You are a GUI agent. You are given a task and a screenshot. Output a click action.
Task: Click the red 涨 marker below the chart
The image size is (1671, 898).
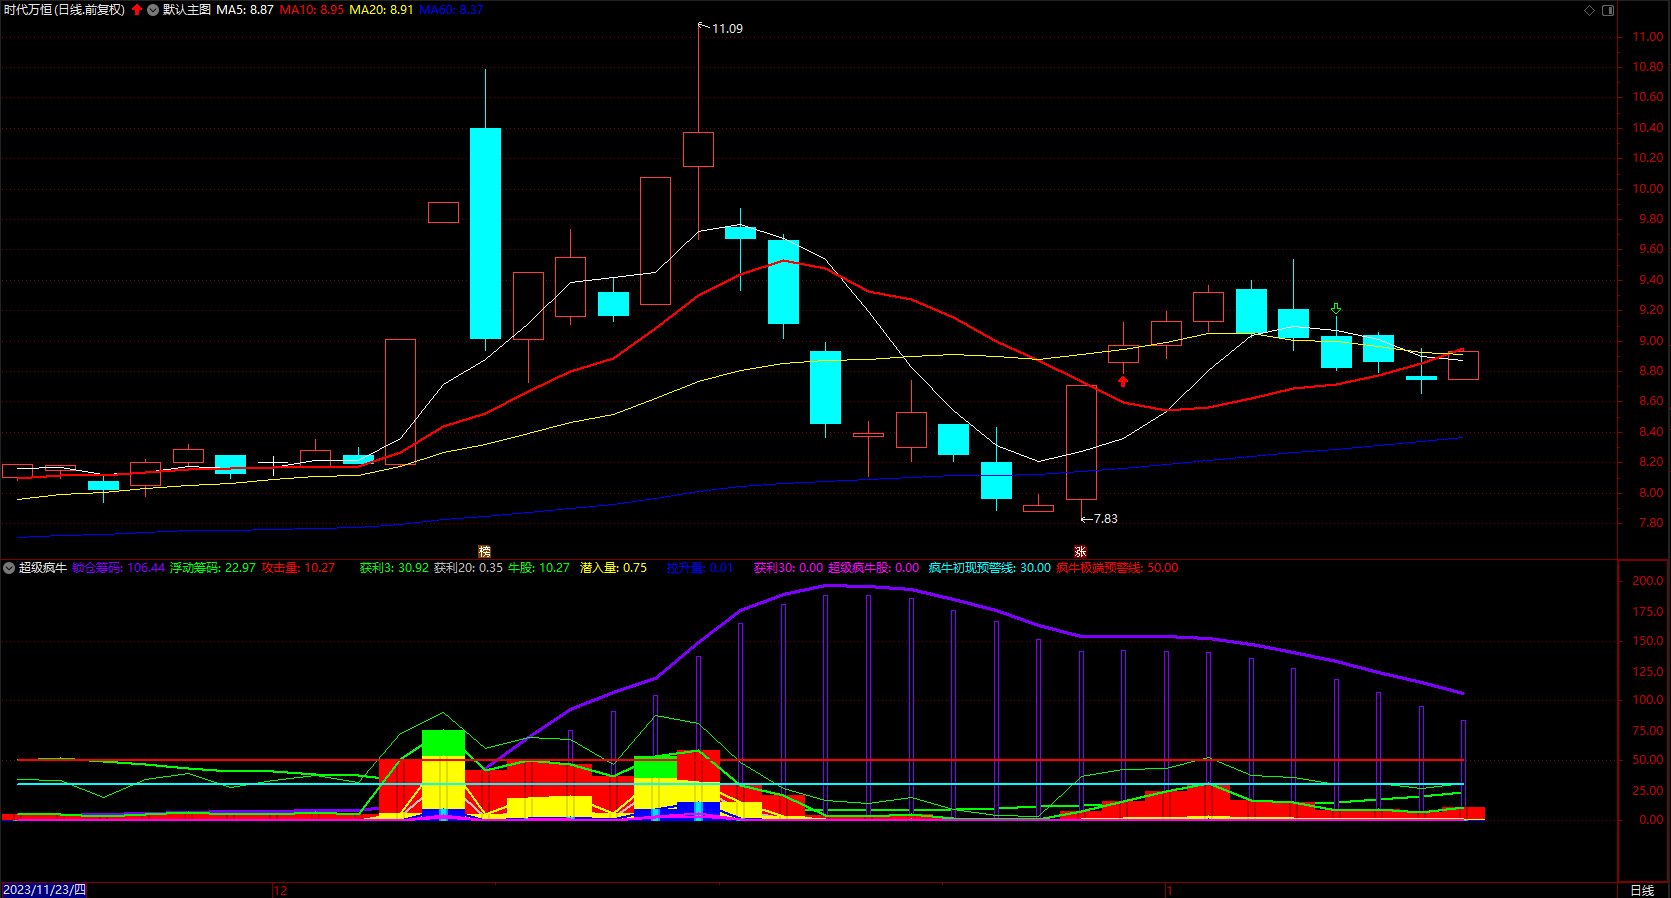[1080, 552]
